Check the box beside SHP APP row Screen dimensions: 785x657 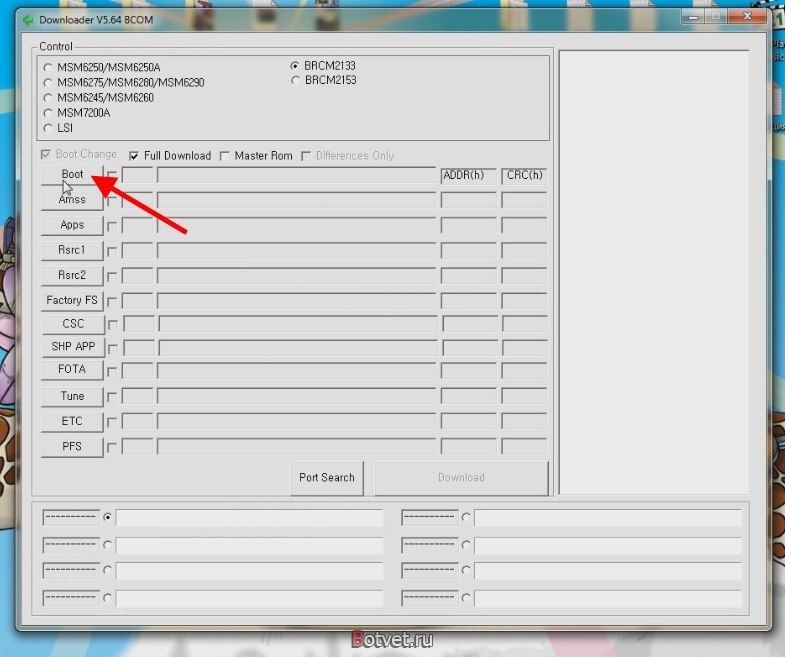(x=113, y=349)
